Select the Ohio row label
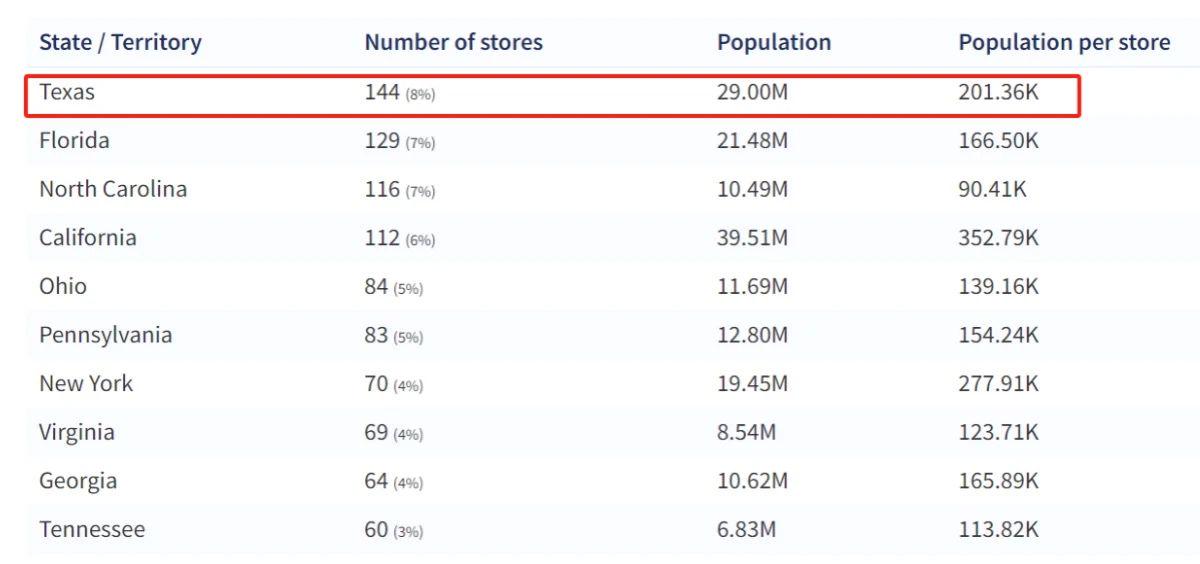This screenshot has height=564, width=1200. tap(63, 287)
